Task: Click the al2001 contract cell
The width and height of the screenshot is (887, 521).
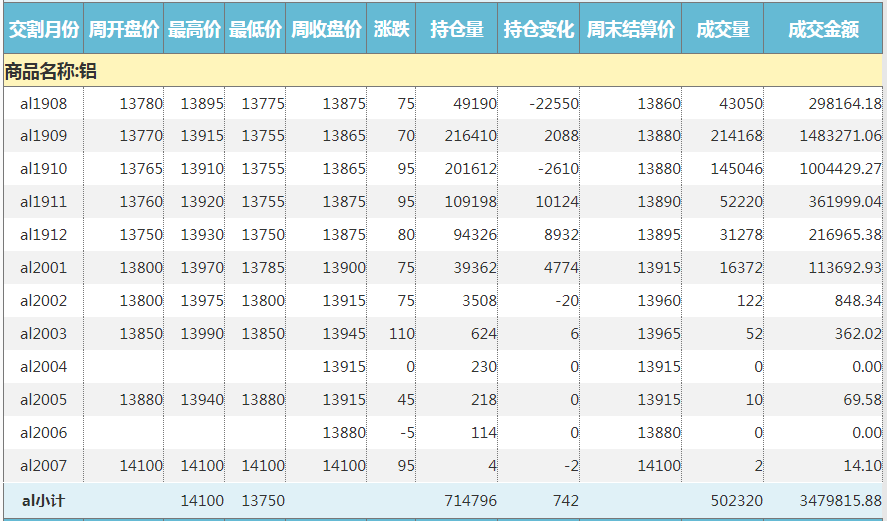Action: [x=44, y=268]
